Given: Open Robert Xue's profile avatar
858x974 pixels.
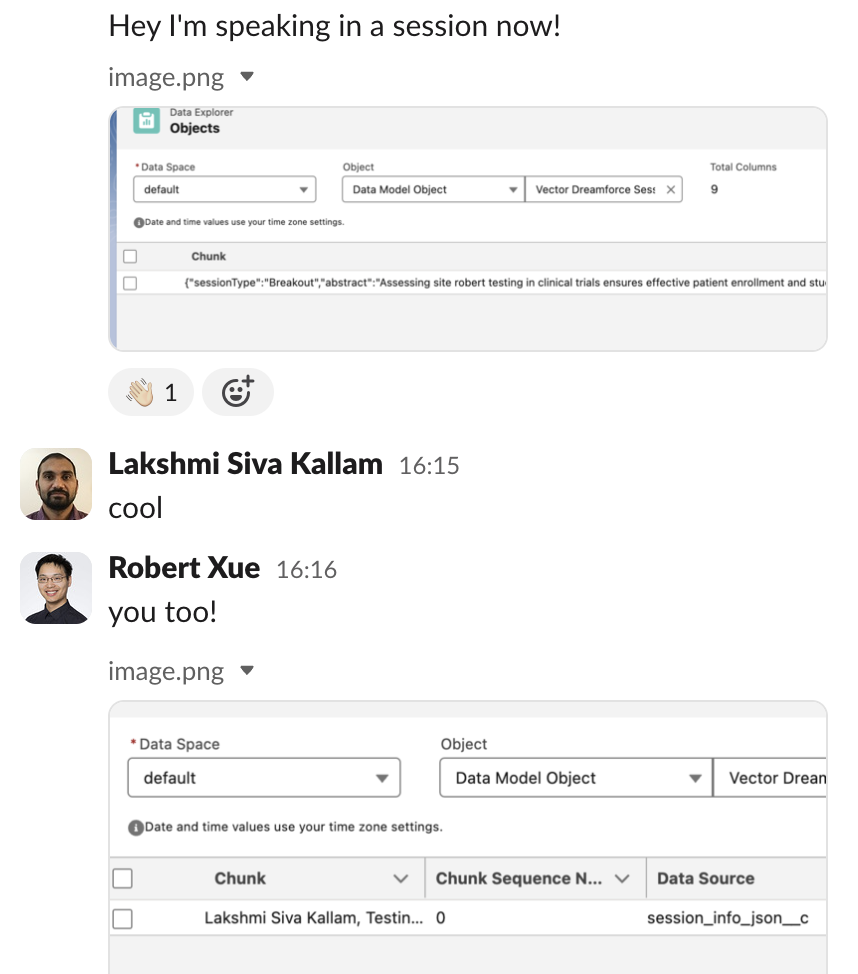Looking at the screenshot, I should pyautogui.click(x=55, y=587).
